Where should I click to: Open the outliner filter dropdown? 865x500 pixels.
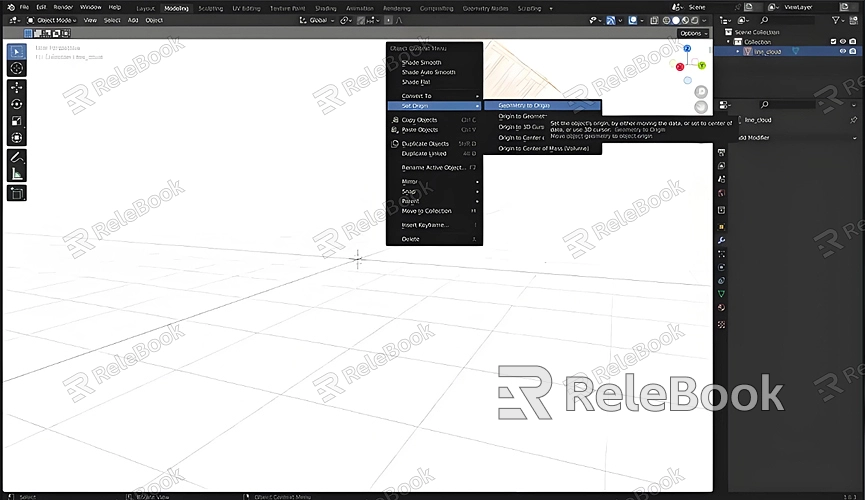(839, 20)
